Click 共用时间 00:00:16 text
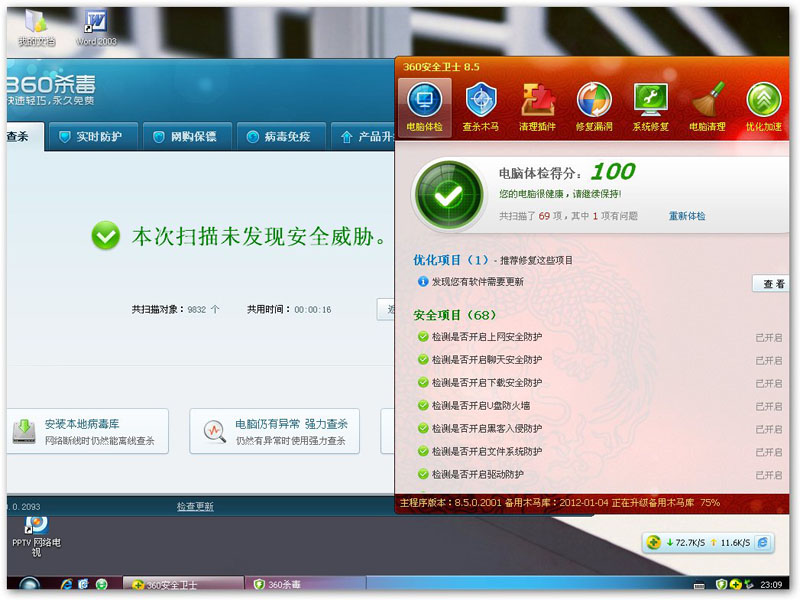 coord(289,309)
